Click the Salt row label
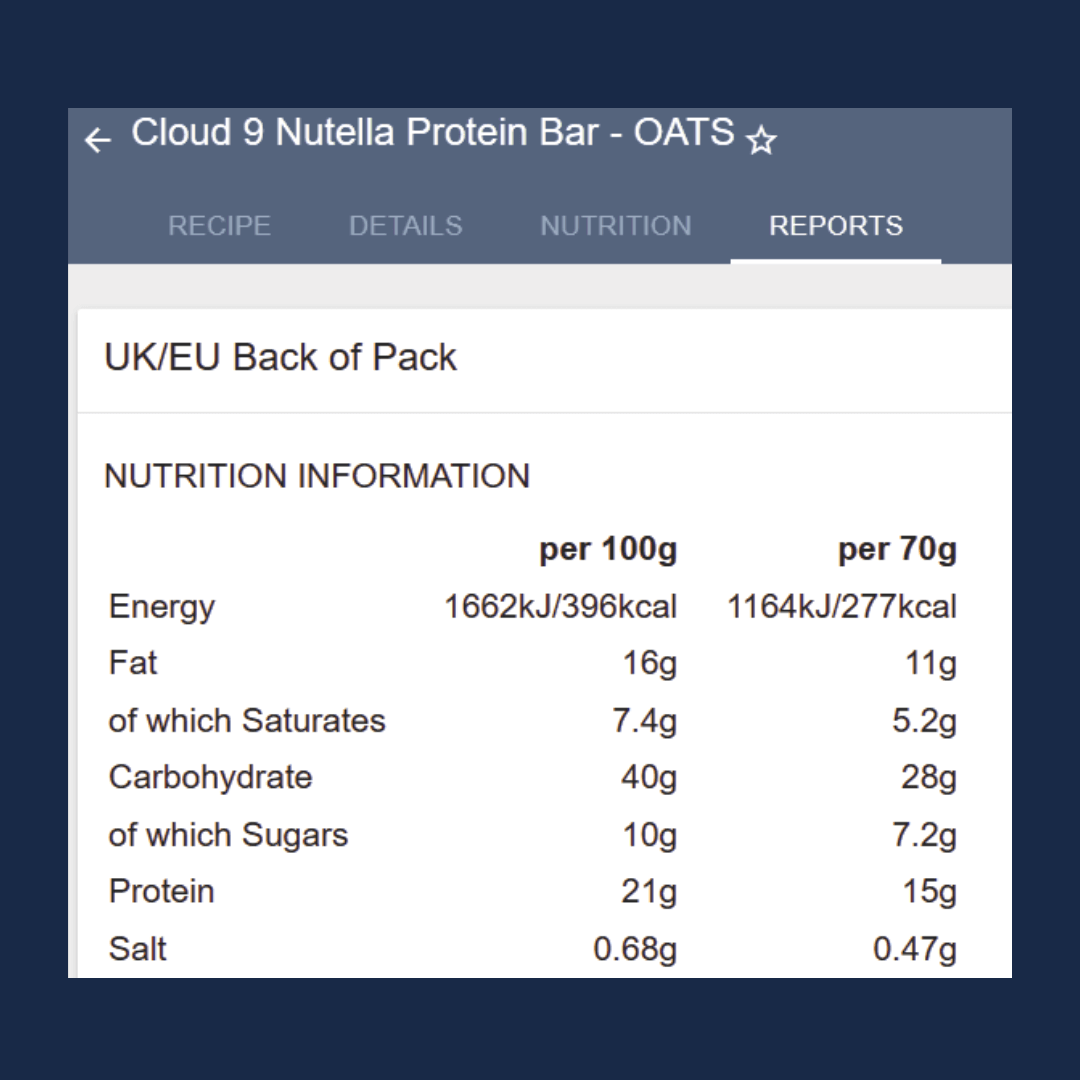 coord(138,948)
